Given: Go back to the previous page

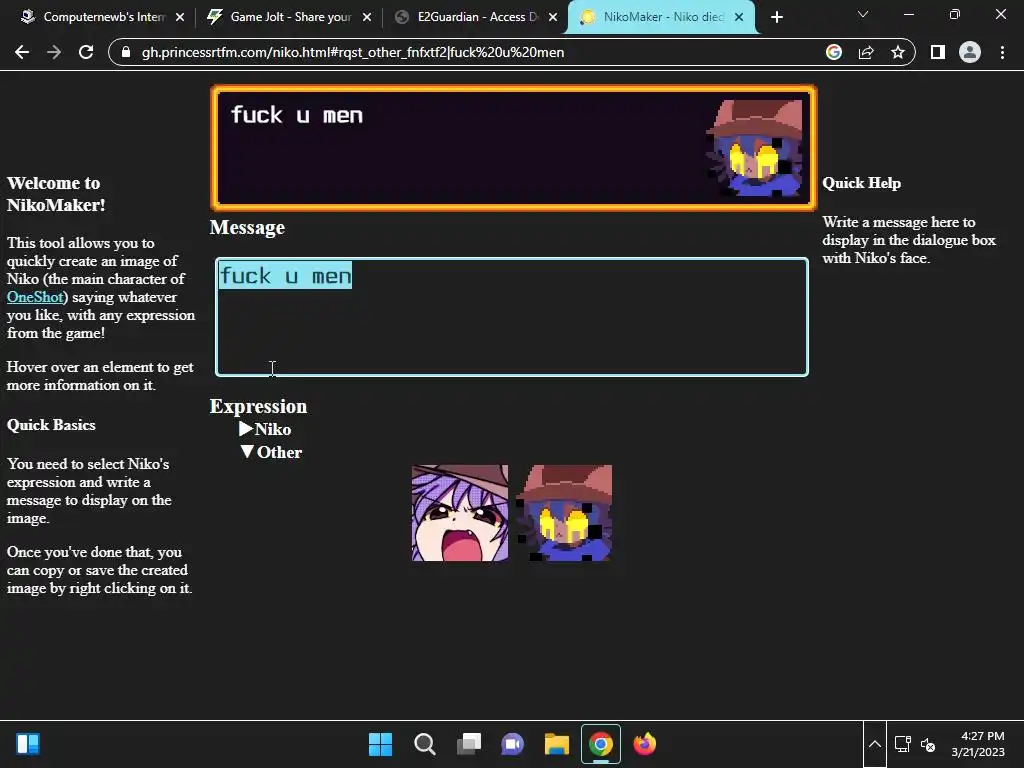Looking at the screenshot, I should (22, 52).
